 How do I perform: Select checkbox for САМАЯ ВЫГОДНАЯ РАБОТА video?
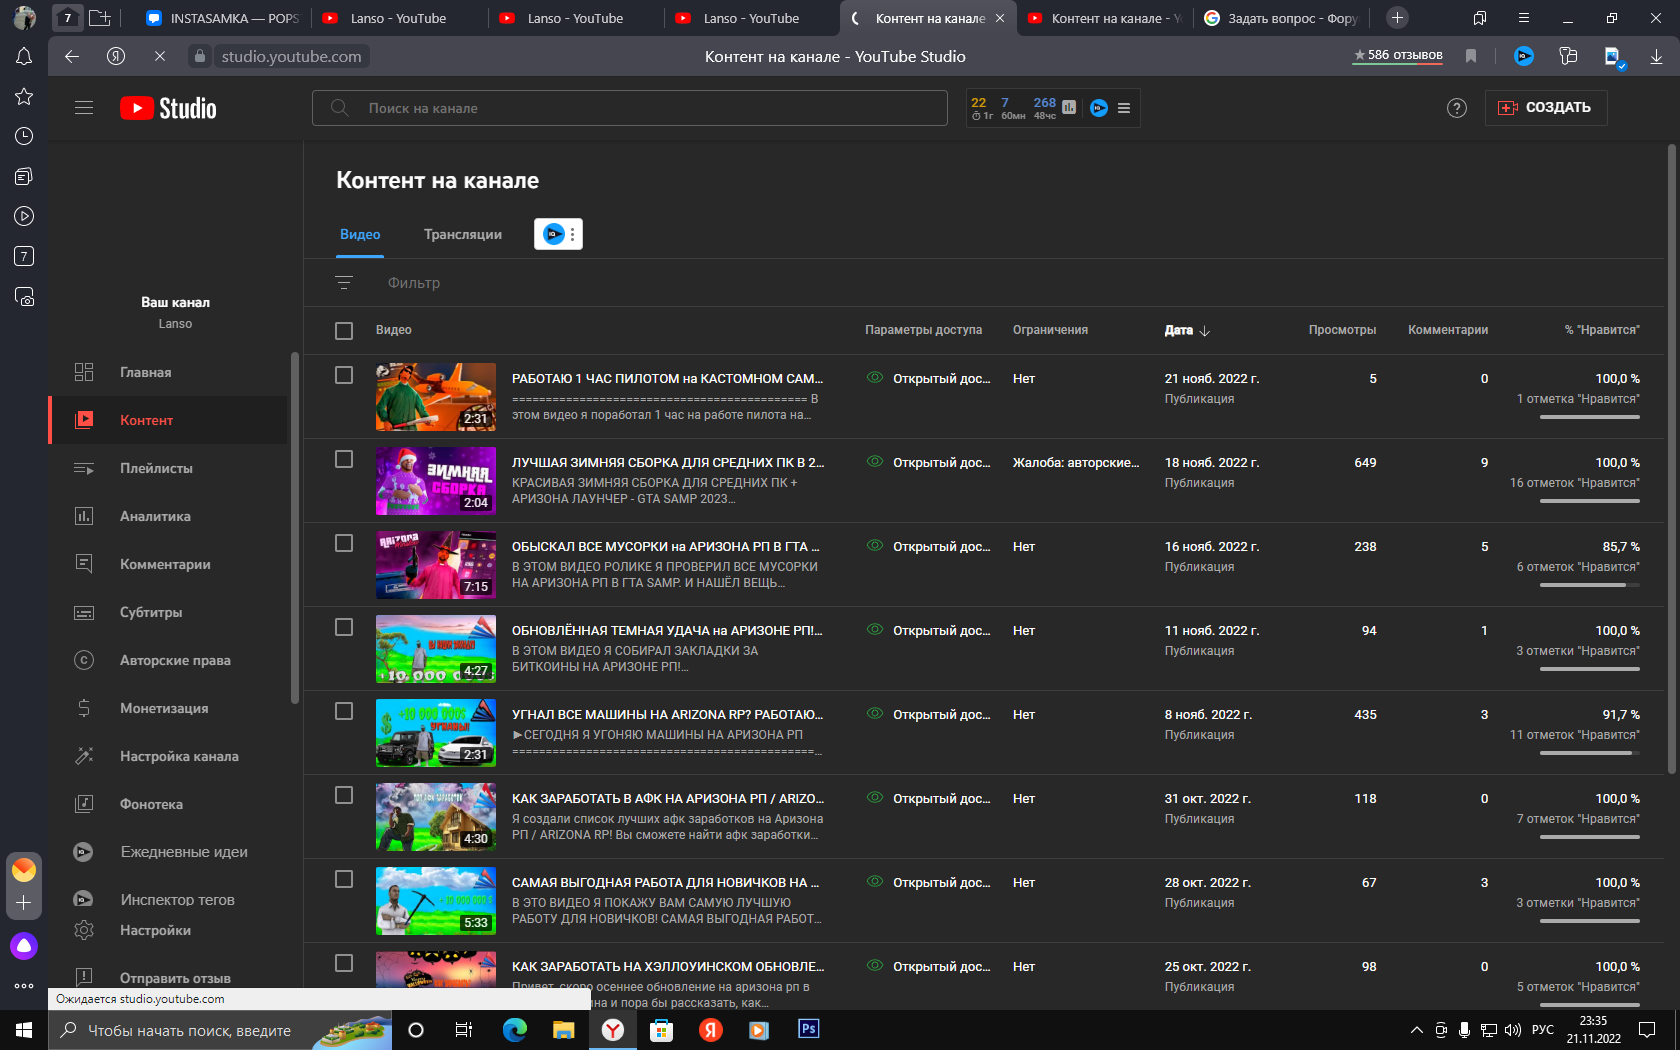point(344,879)
